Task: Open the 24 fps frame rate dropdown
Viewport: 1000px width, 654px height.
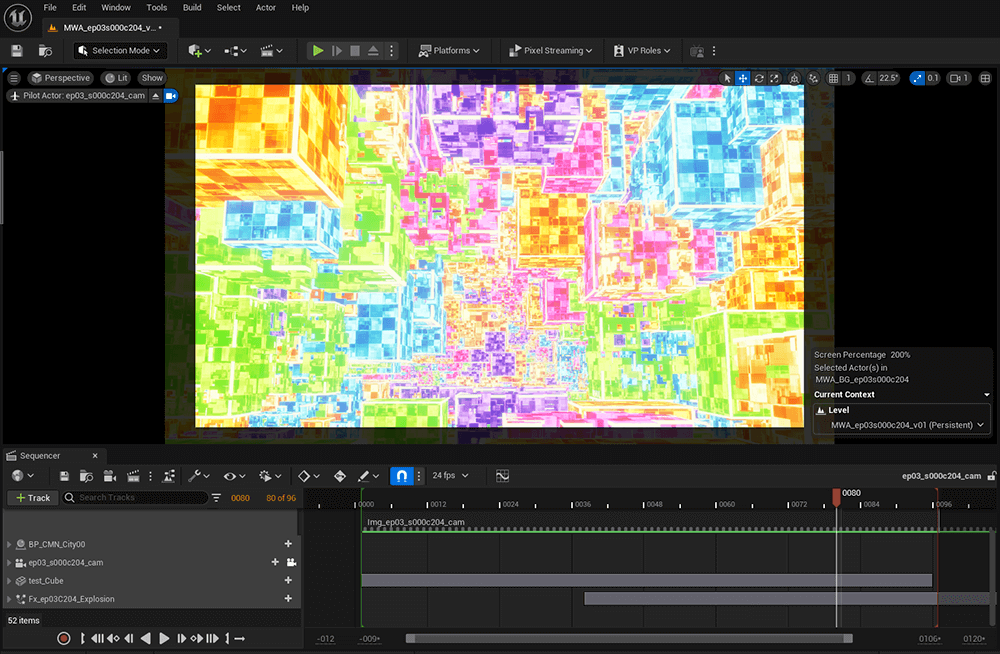Action: 450,476
